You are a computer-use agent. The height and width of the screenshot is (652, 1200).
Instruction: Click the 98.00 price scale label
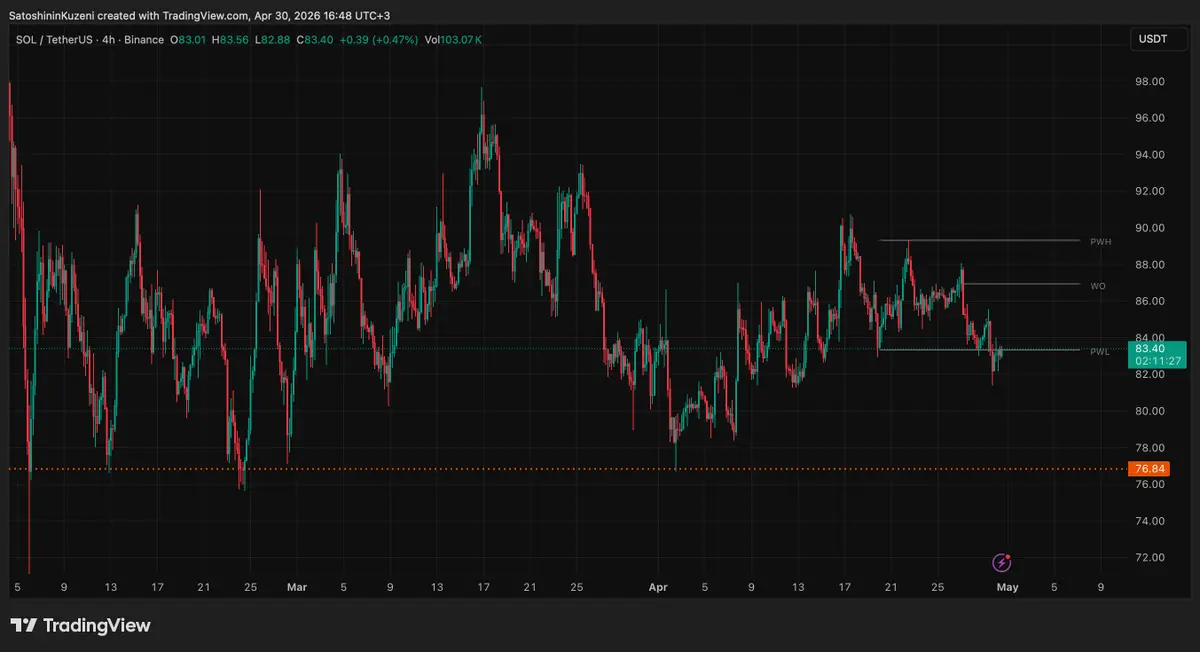point(1144,82)
